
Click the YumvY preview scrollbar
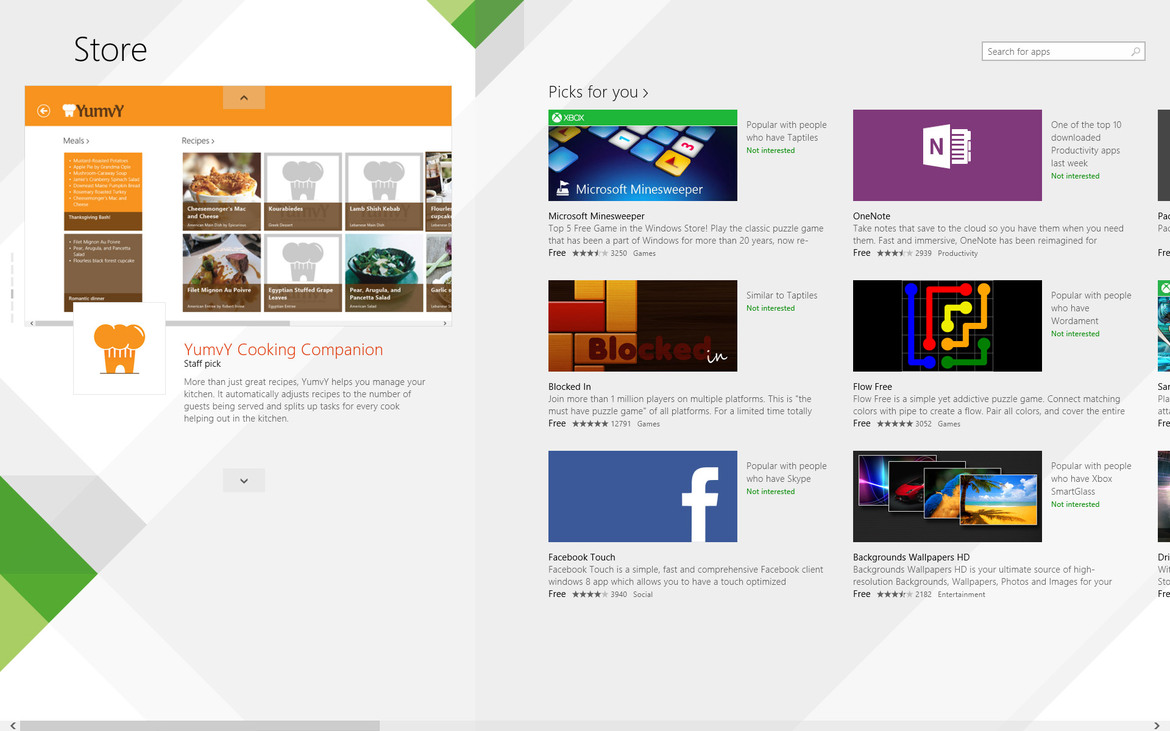(x=162, y=323)
